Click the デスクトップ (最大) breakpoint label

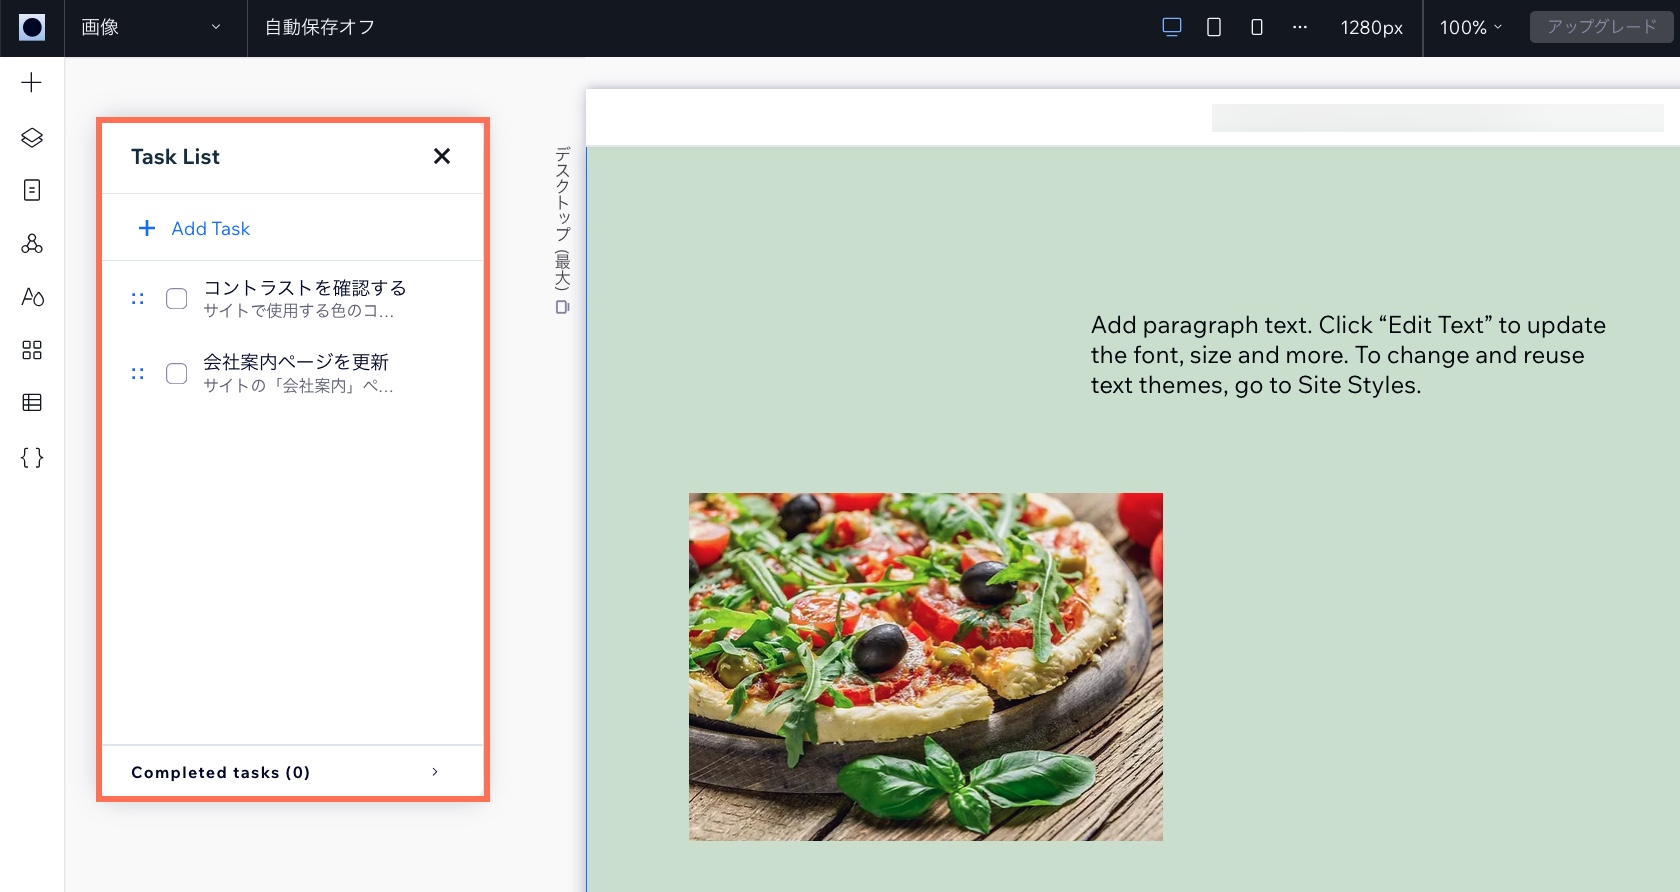coord(563,217)
